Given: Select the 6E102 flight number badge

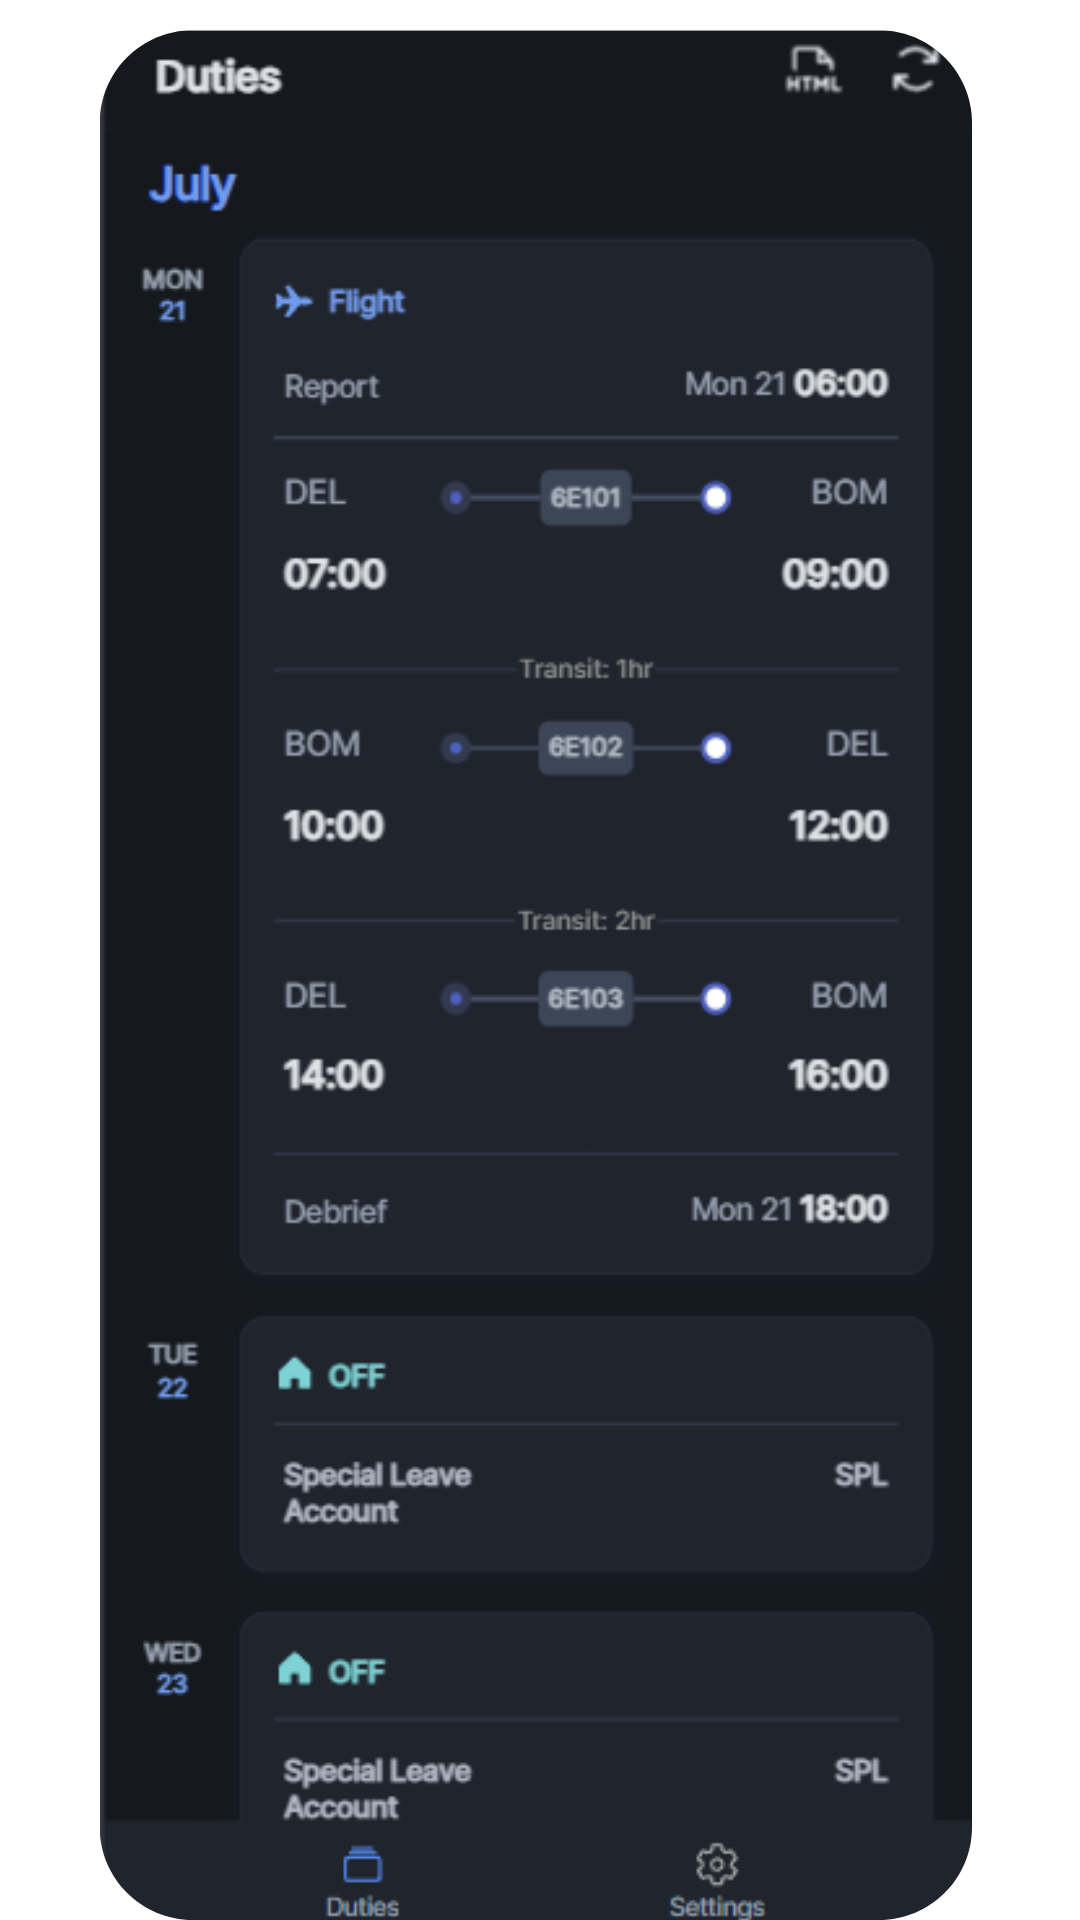Looking at the screenshot, I should tap(586, 747).
